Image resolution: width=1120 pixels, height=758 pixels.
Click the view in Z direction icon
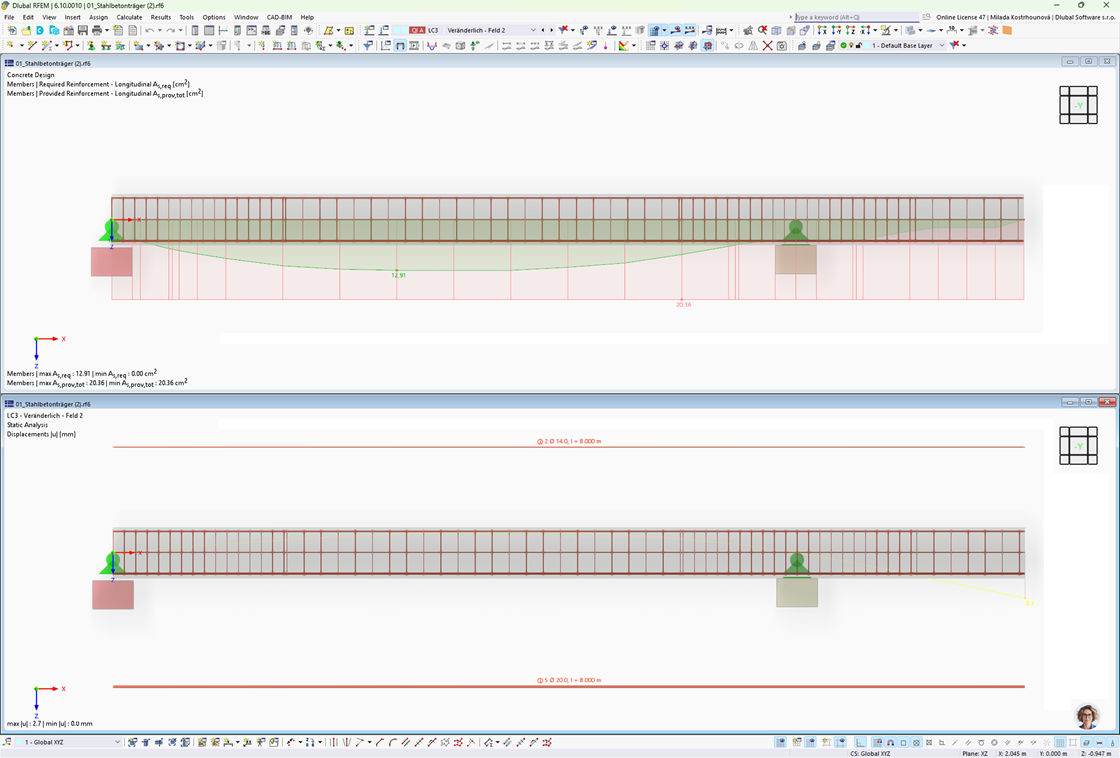(851, 30)
